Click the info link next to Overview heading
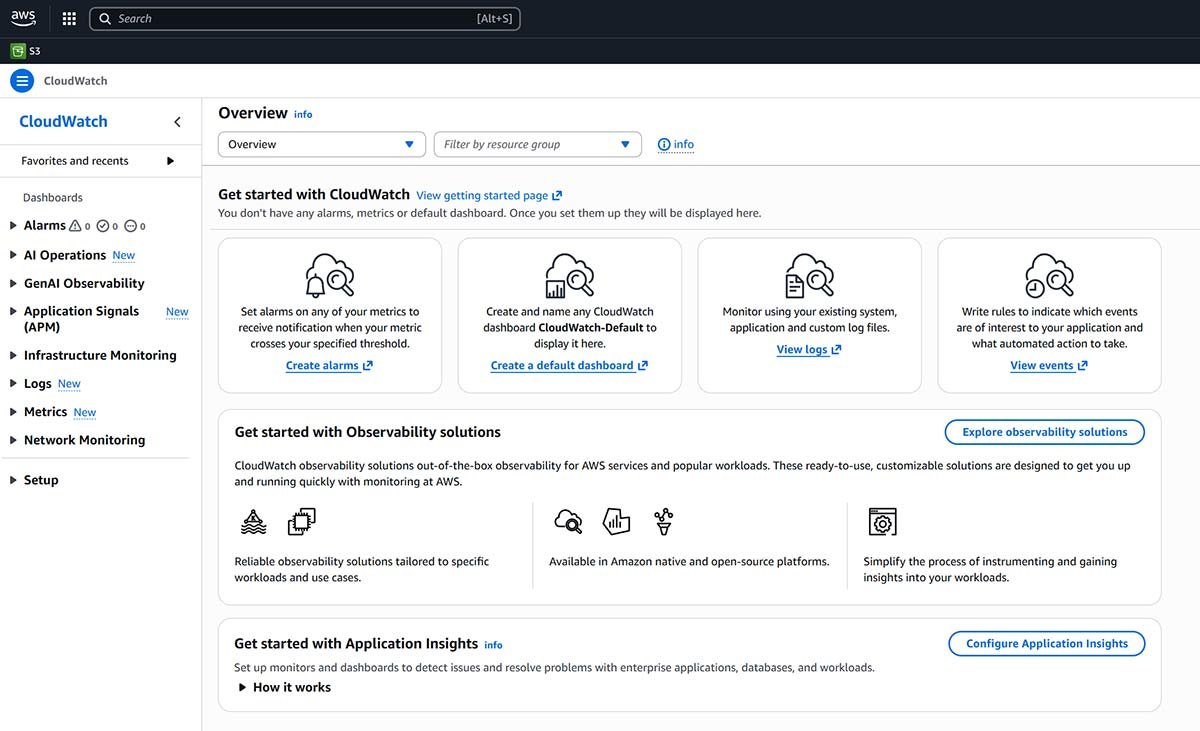Viewport: 1200px width, 731px height. [303, 115]
